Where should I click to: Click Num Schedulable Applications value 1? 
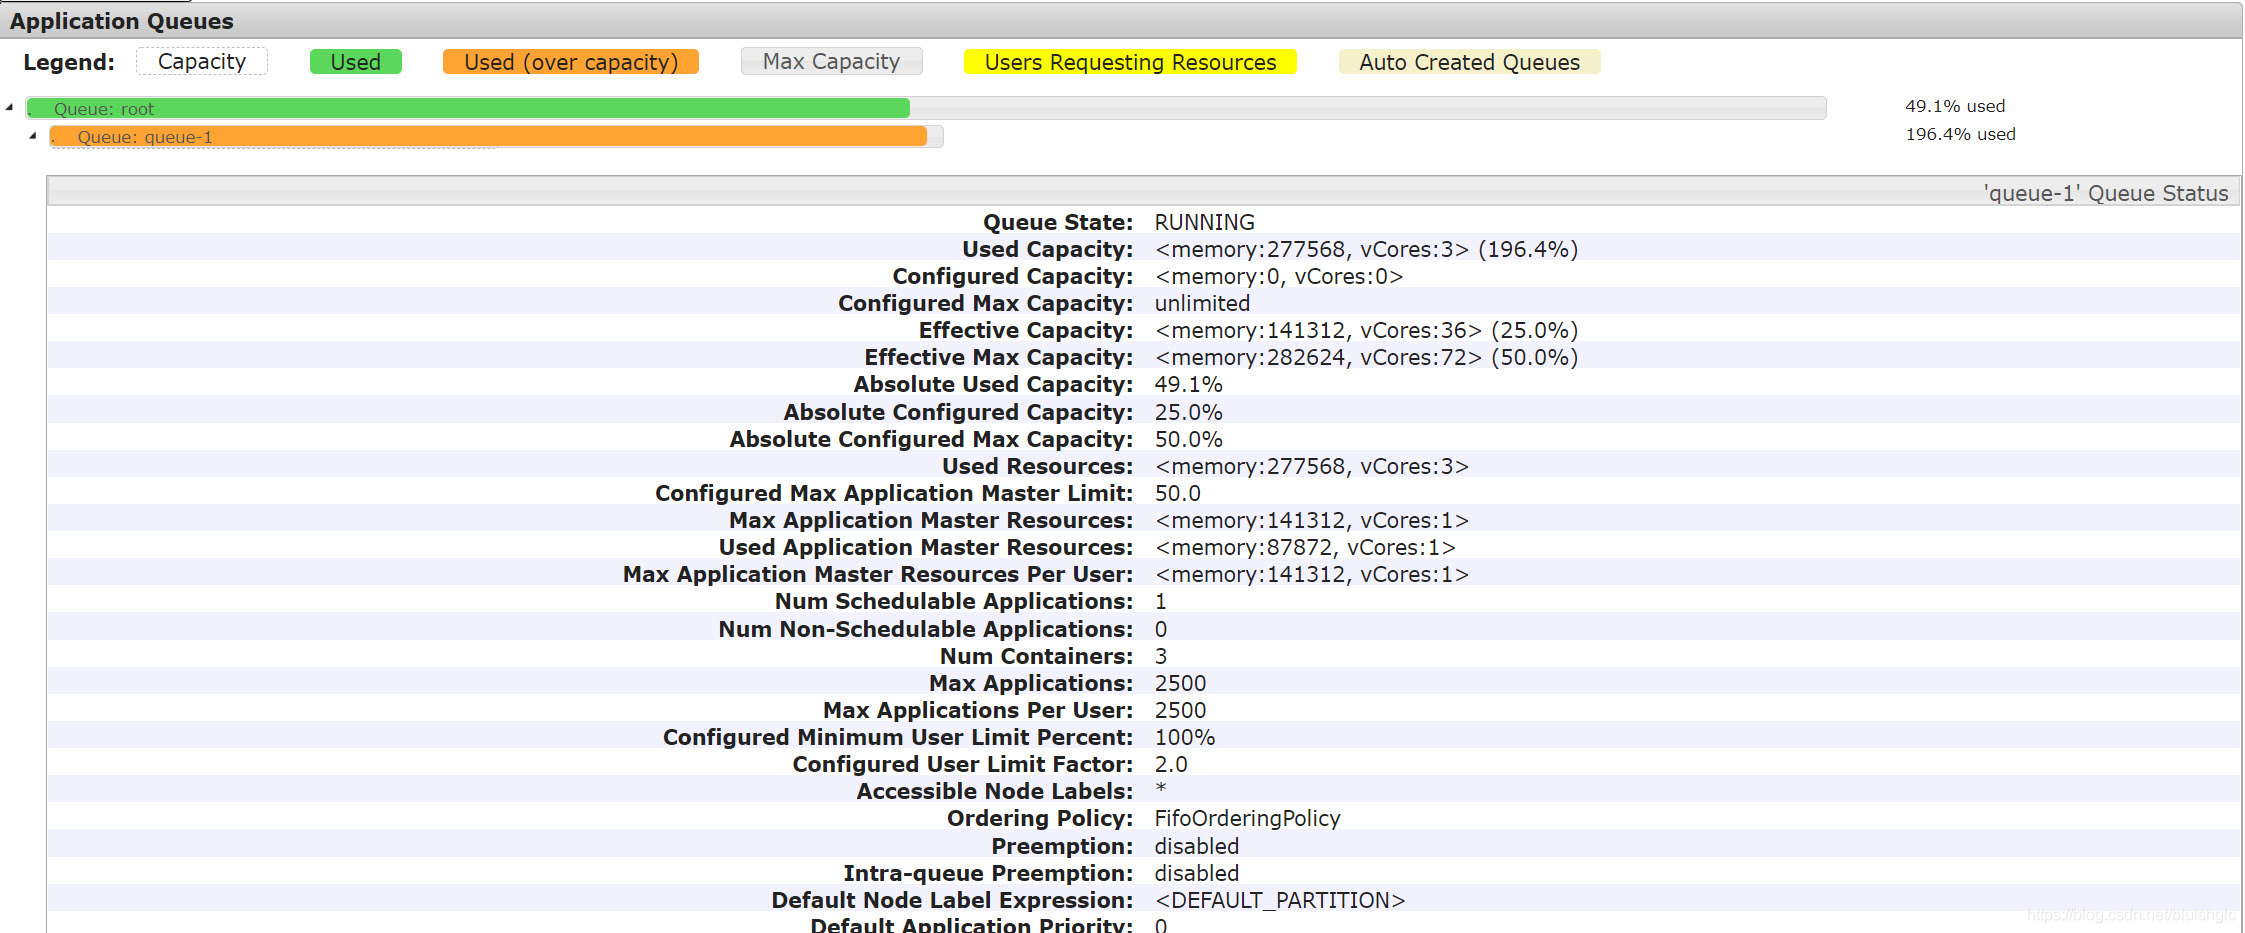[x=1160, y=601]
